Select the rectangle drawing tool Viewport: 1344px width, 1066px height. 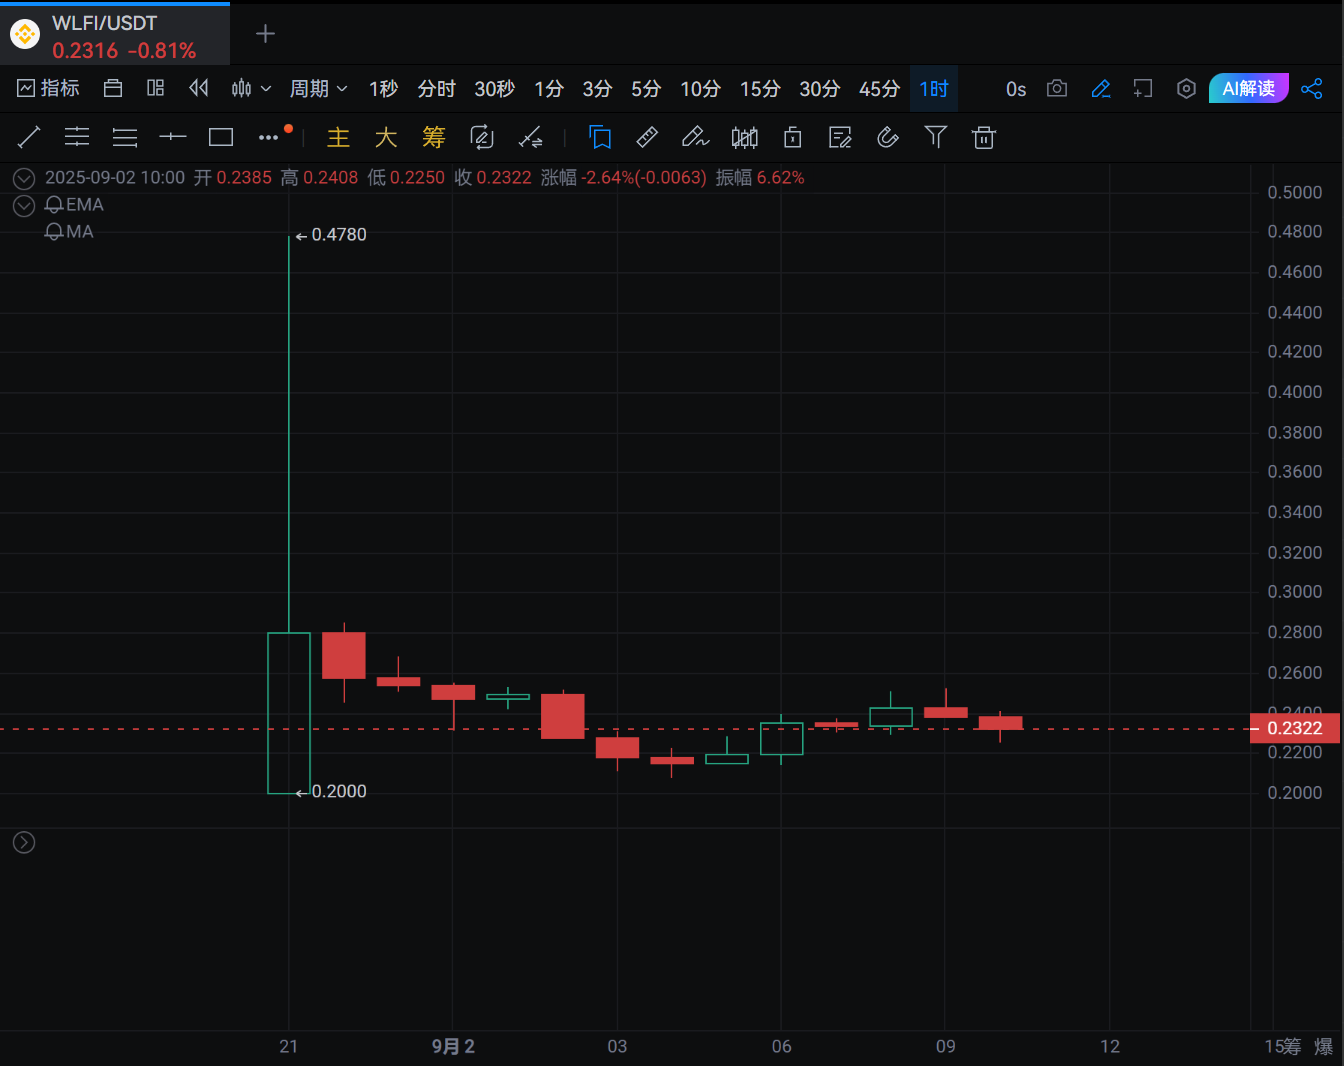[221, 137]
